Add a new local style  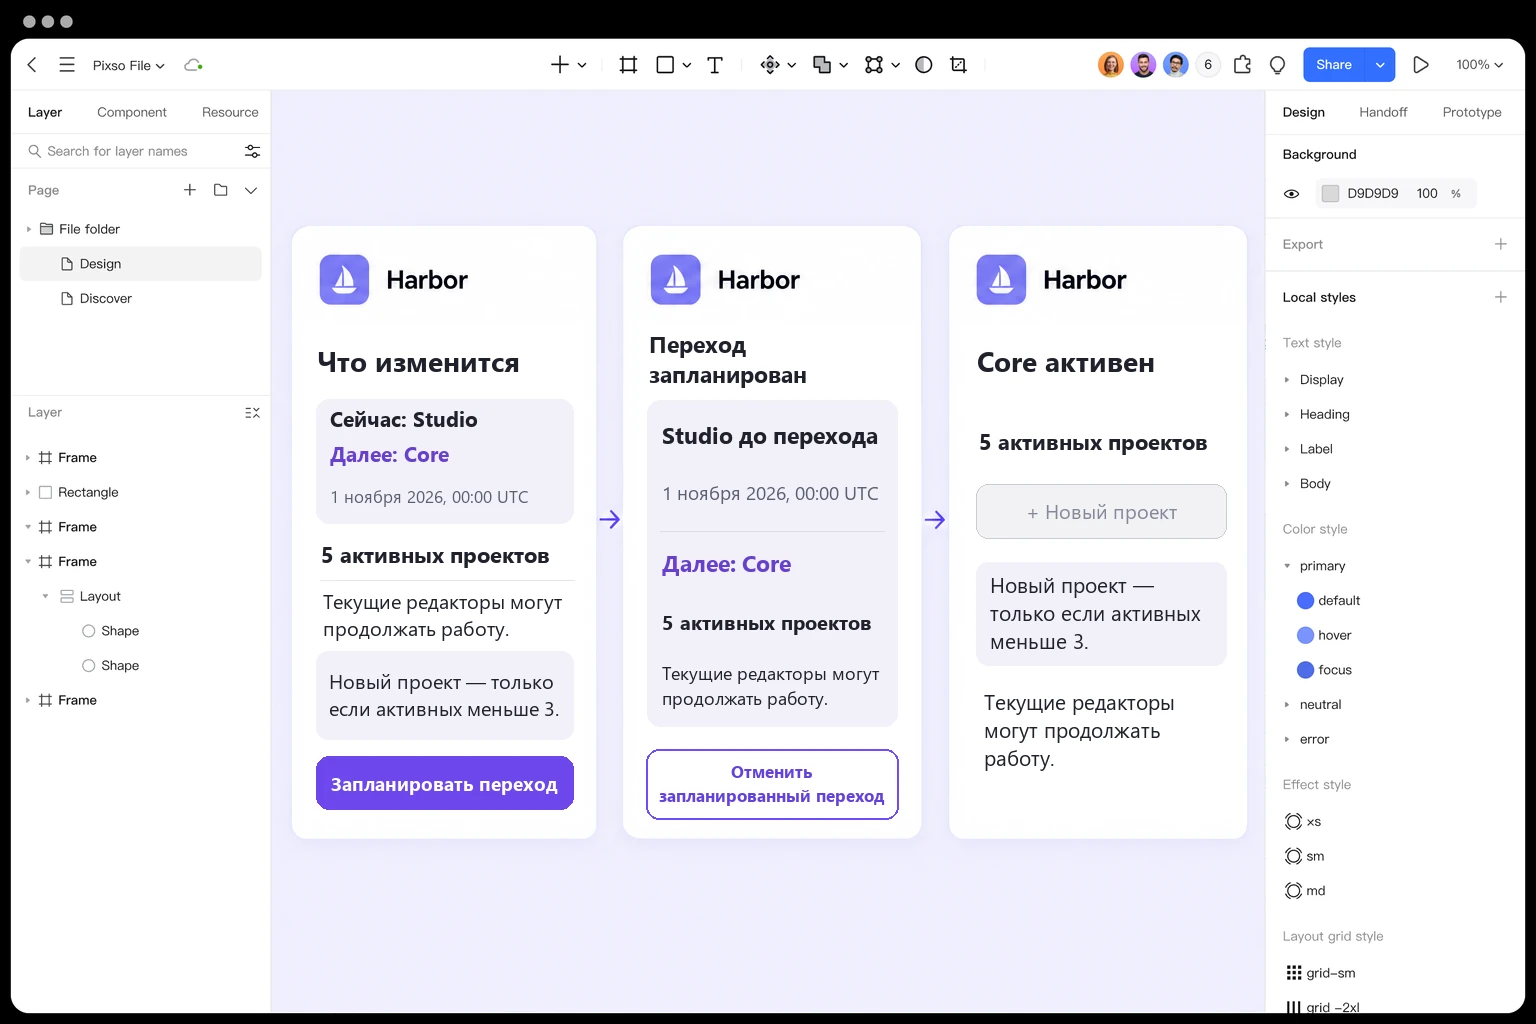click(1500, 297)
